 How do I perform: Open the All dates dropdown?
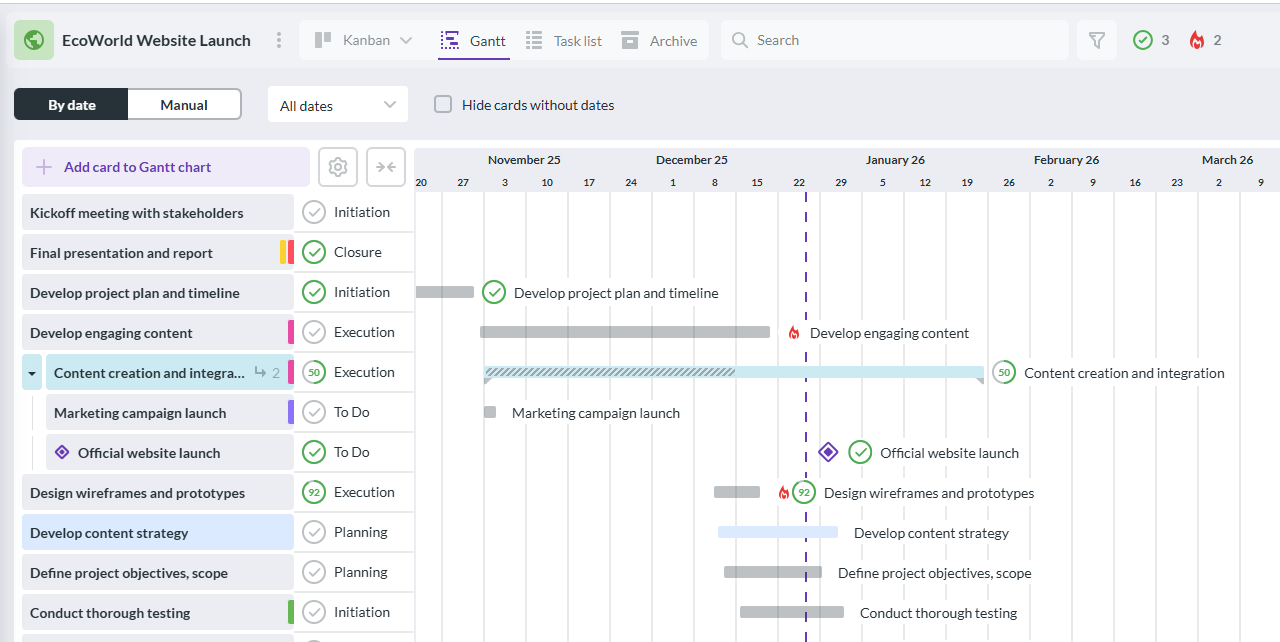click(337, 103)
